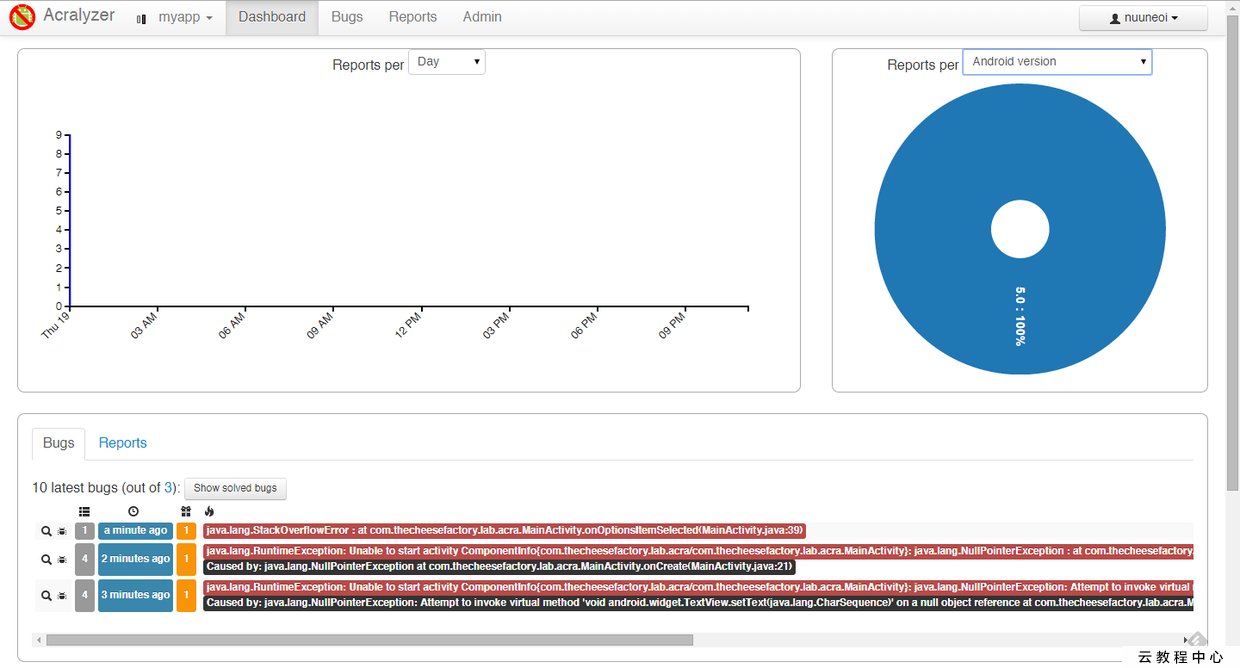This screenshot has height=668, width=1240.
Task: Click the bug icon in StackOverflowError row
Action: click(x=62, y=531)
